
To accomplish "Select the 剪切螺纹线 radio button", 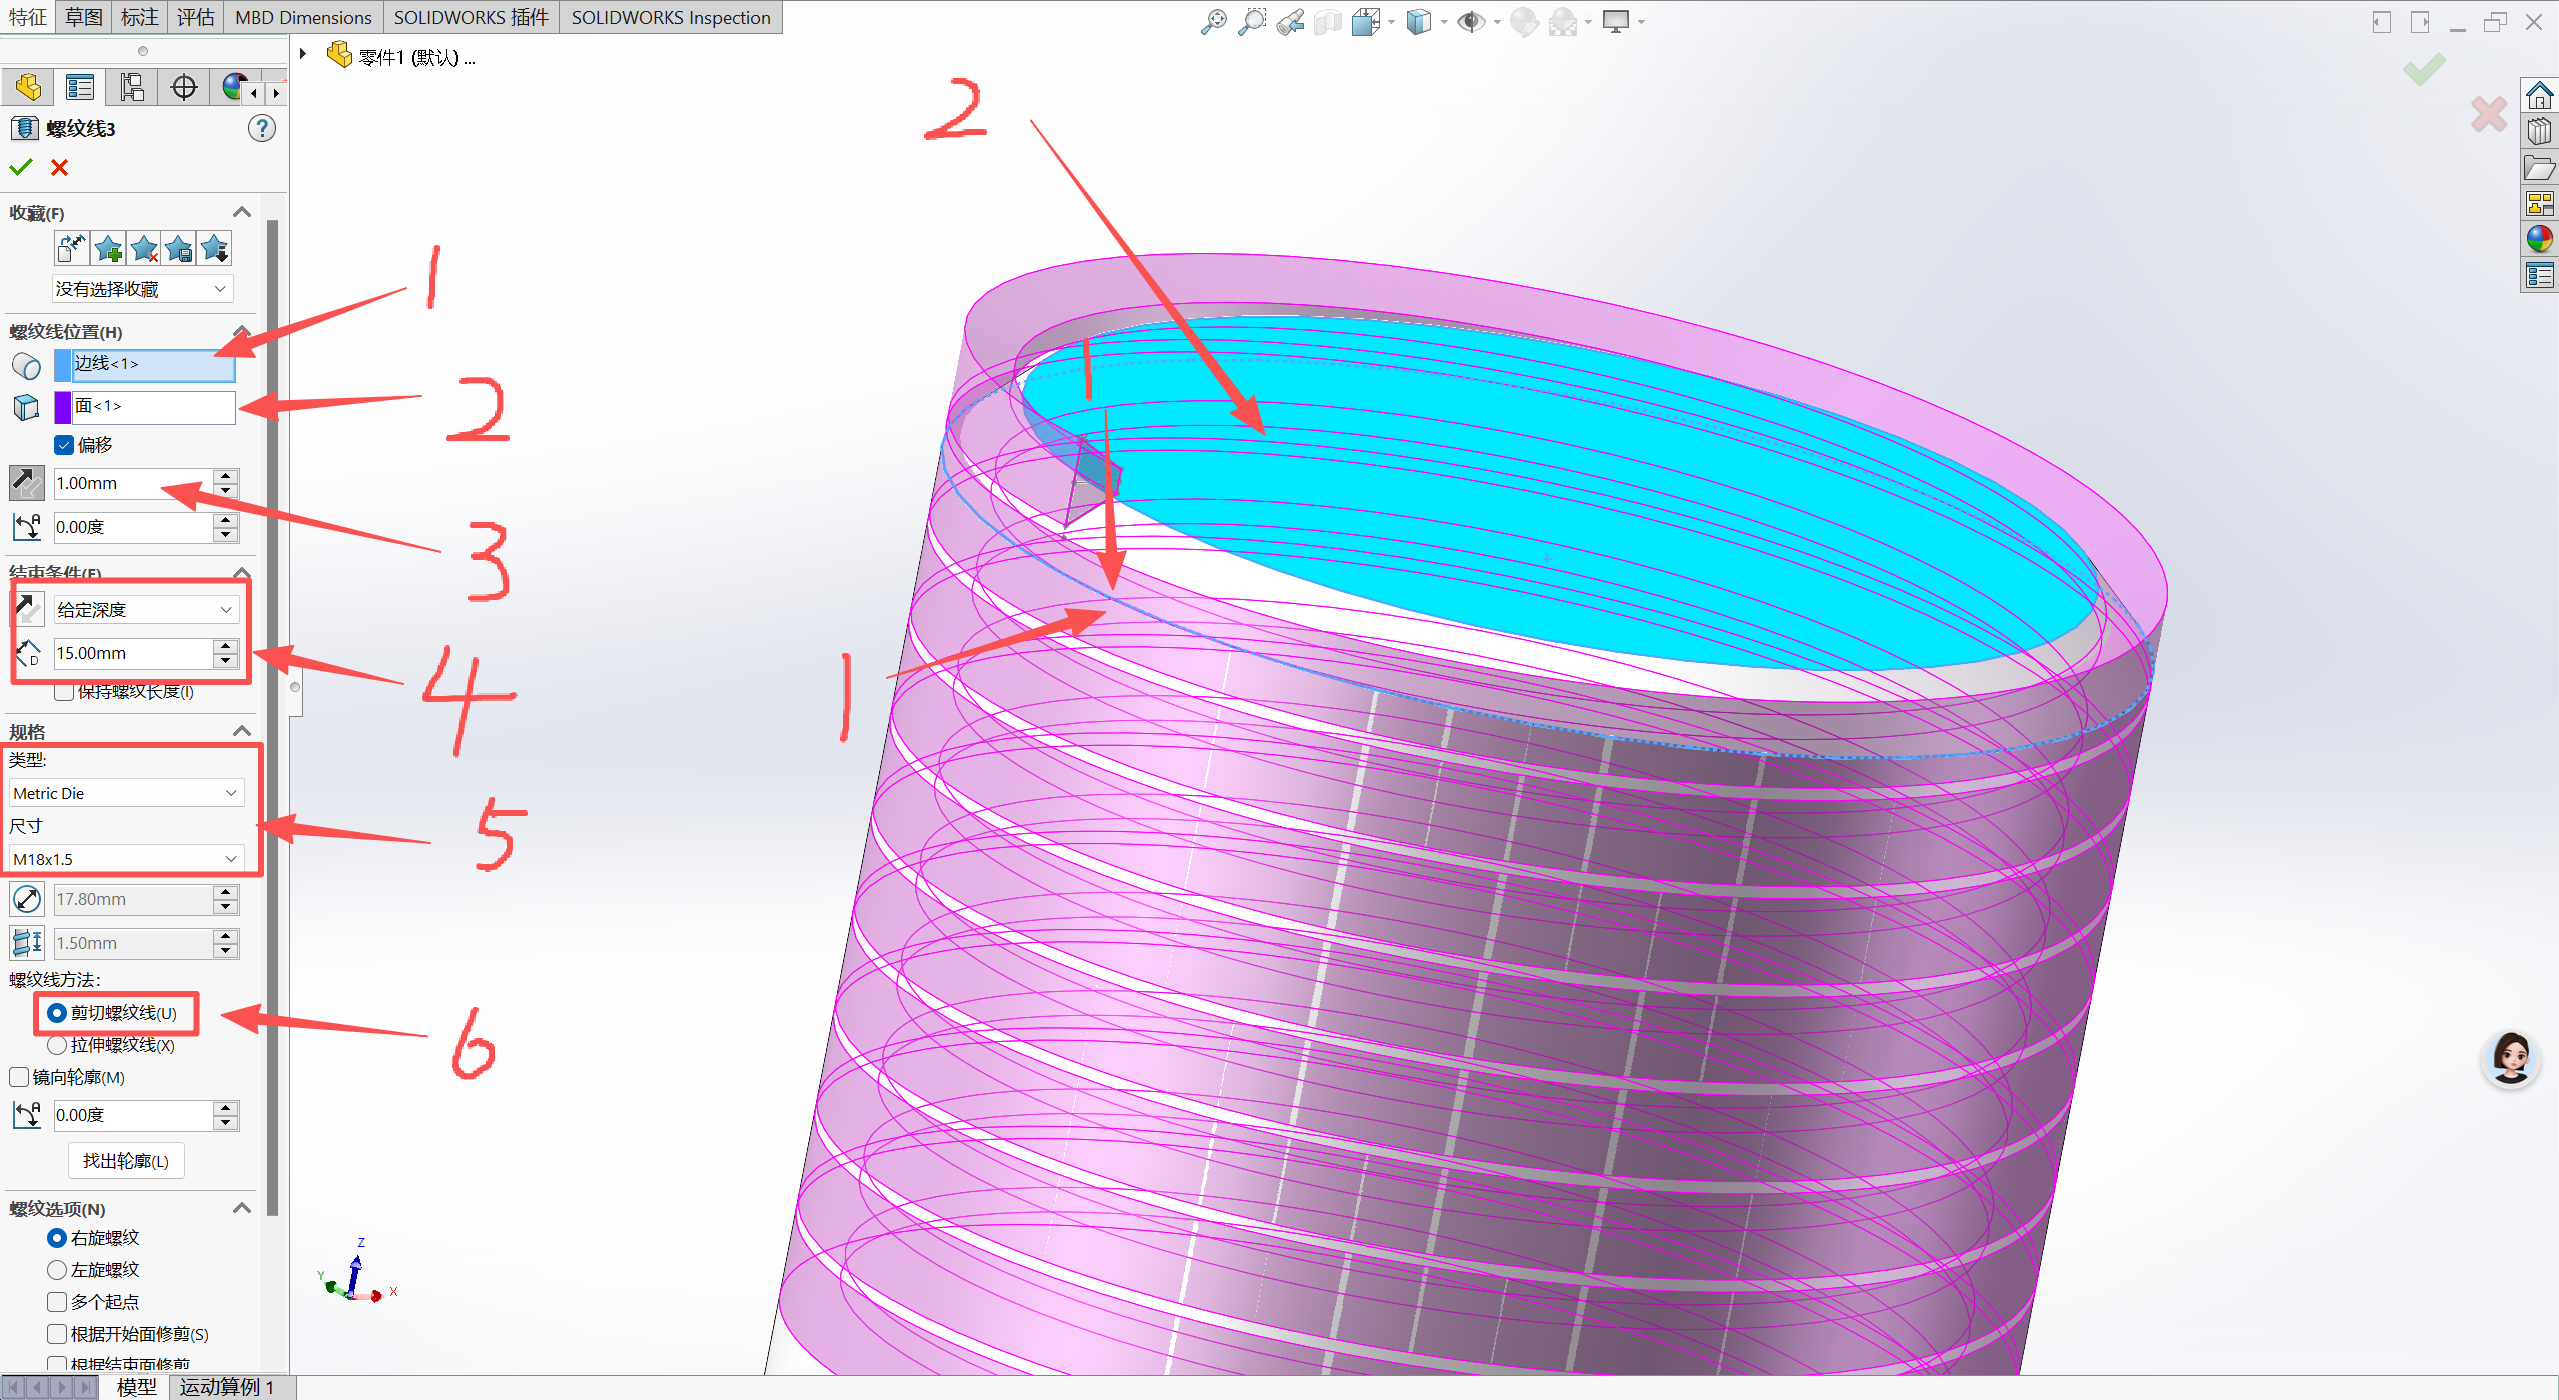I will point(57,1013).
